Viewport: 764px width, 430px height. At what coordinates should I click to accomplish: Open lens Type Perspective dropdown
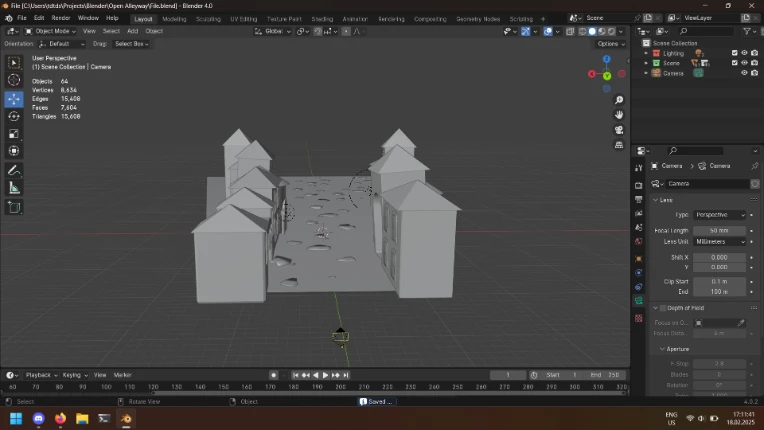pos(720,215)
